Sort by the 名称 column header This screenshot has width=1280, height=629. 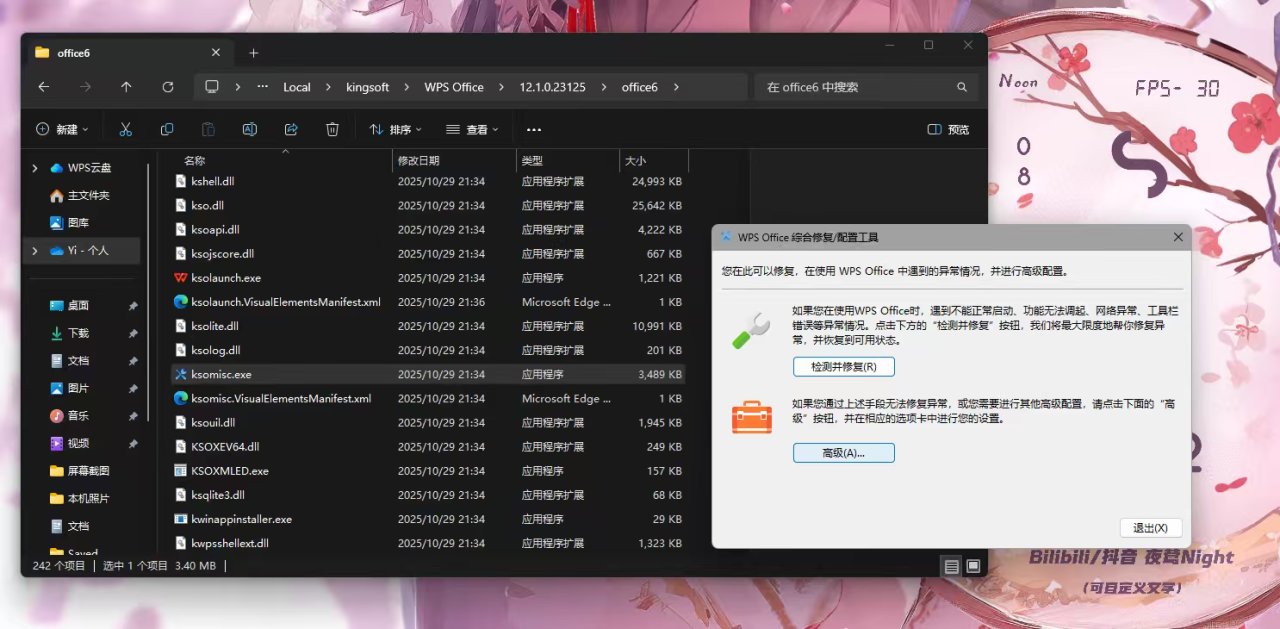click(283, 160)
